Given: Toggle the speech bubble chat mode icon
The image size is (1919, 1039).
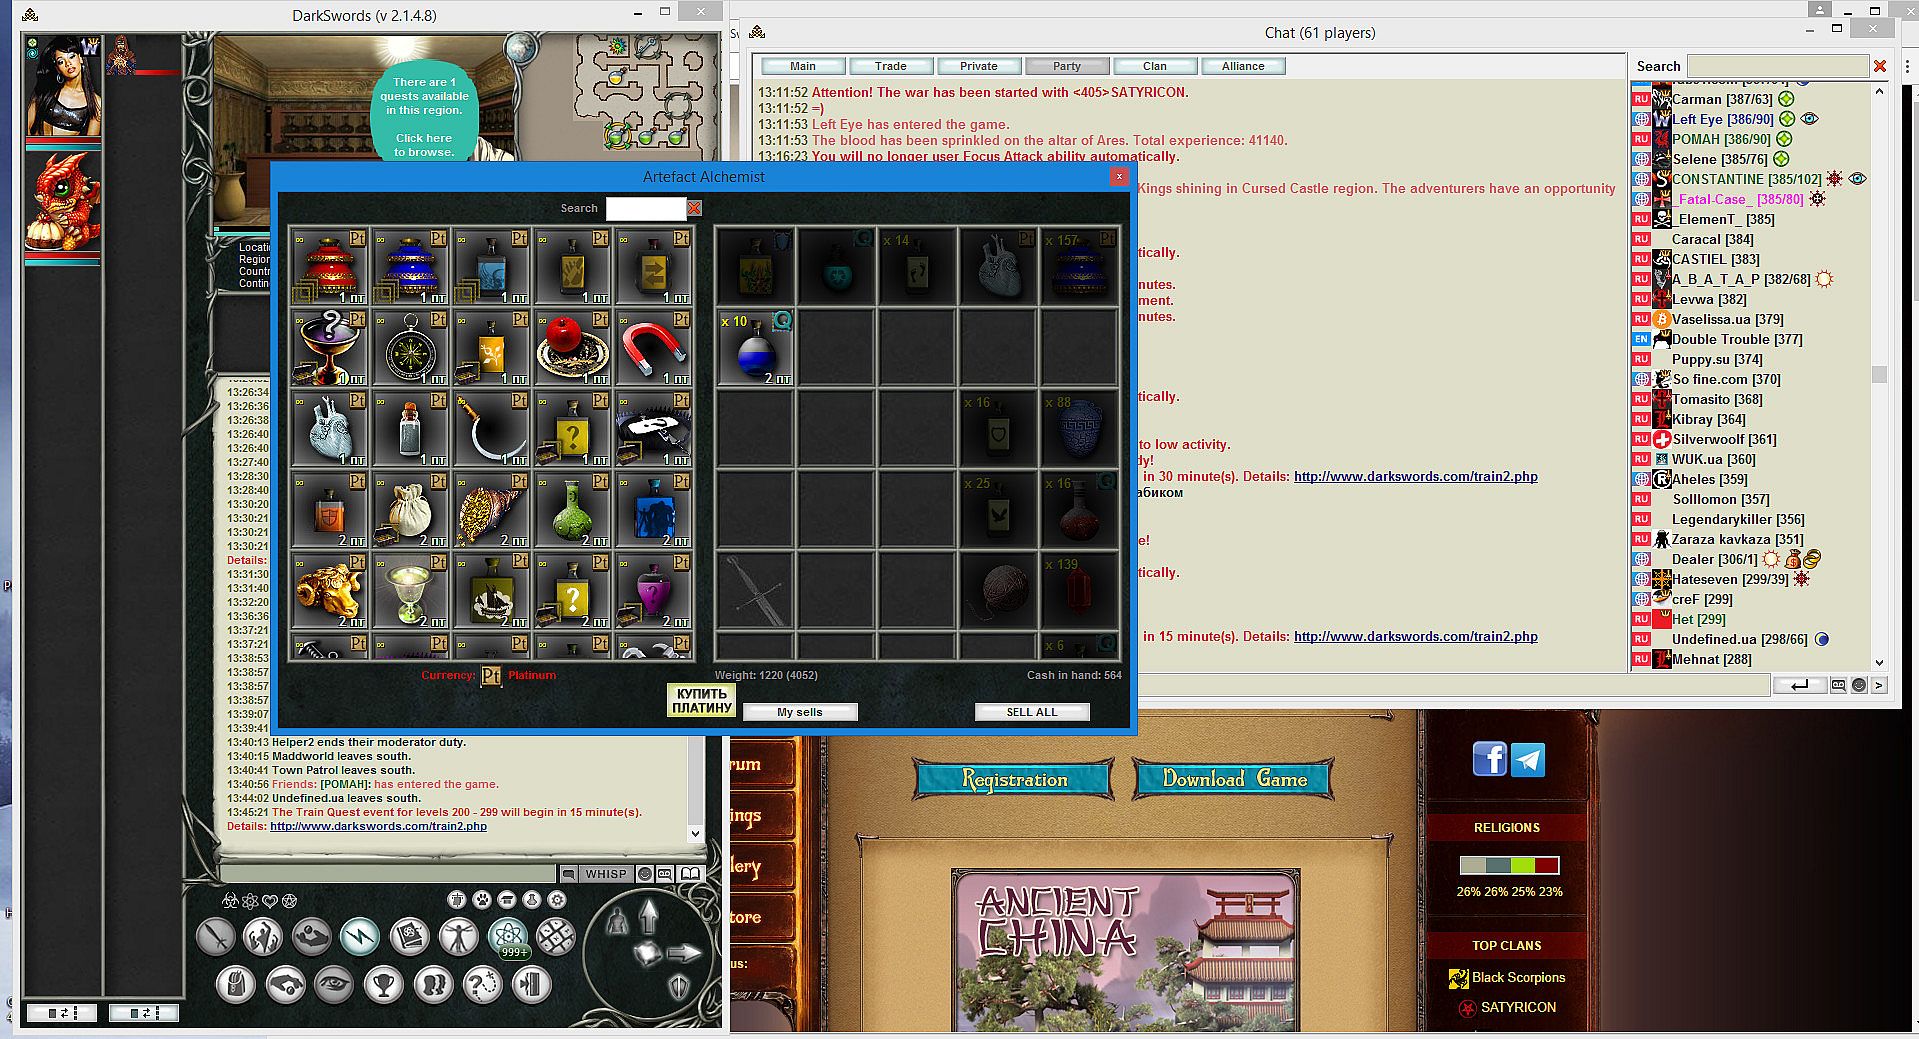Looking at the screenshot, I should tap(568, 873).
